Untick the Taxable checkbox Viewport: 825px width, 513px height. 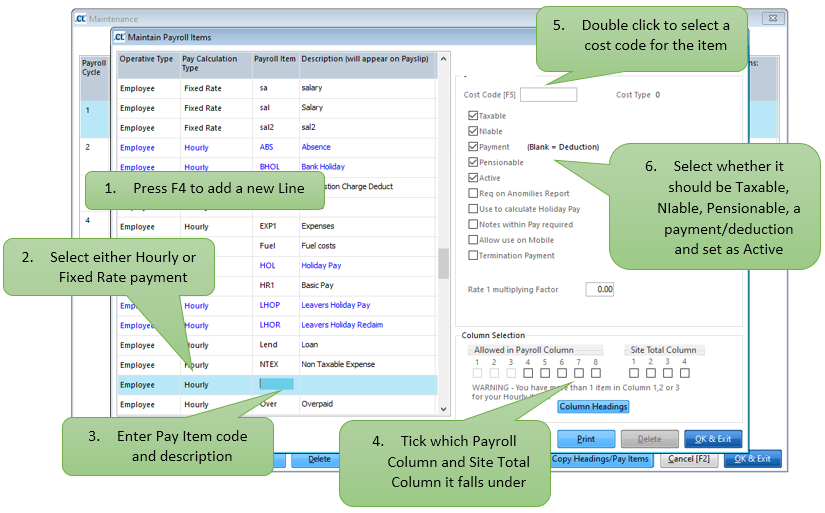[x=473, y=116]
